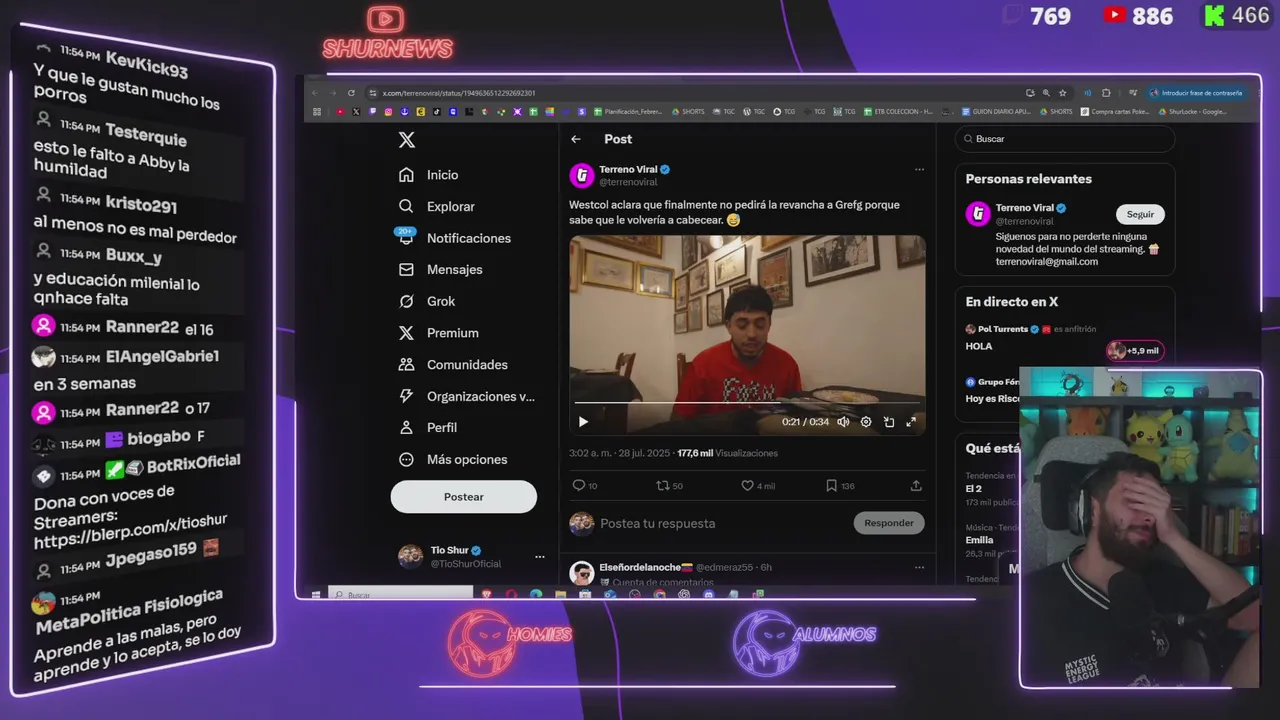The height and width of the screenshot is (720, 1280).
Task: Mute the video volume icon
Action: coord(843,422)
